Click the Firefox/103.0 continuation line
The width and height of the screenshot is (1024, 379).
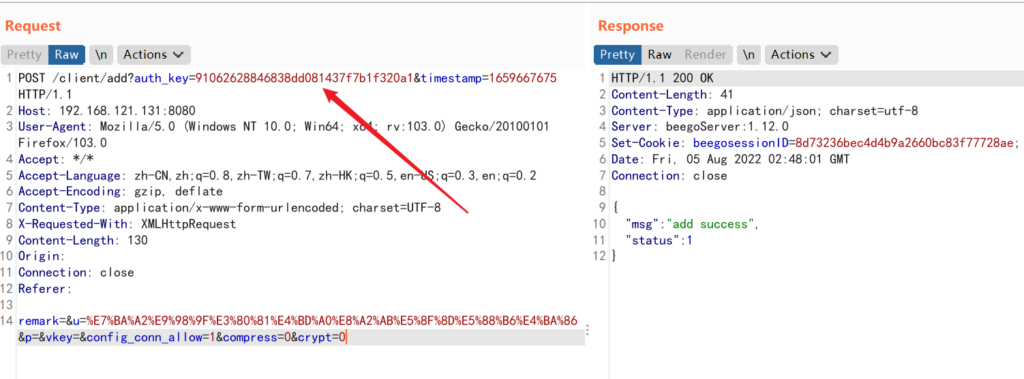click(62, 143)
